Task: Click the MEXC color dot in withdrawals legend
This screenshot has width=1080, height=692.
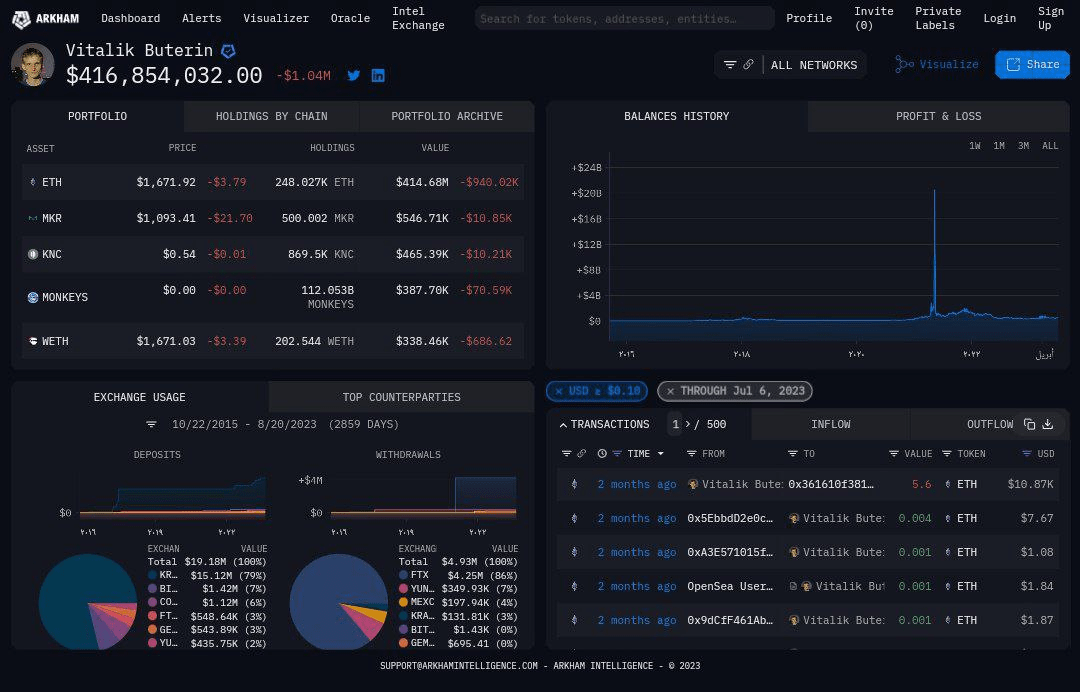Action: click(404, 602)
